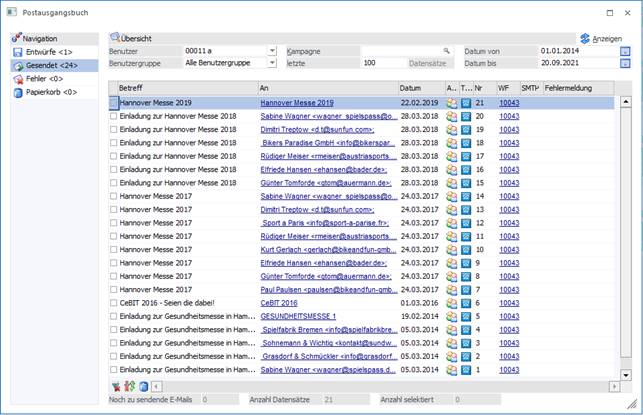Click the blue database icon in bottom toolbar
This screenshot has width=643, height=415.
tap(143, 386)
